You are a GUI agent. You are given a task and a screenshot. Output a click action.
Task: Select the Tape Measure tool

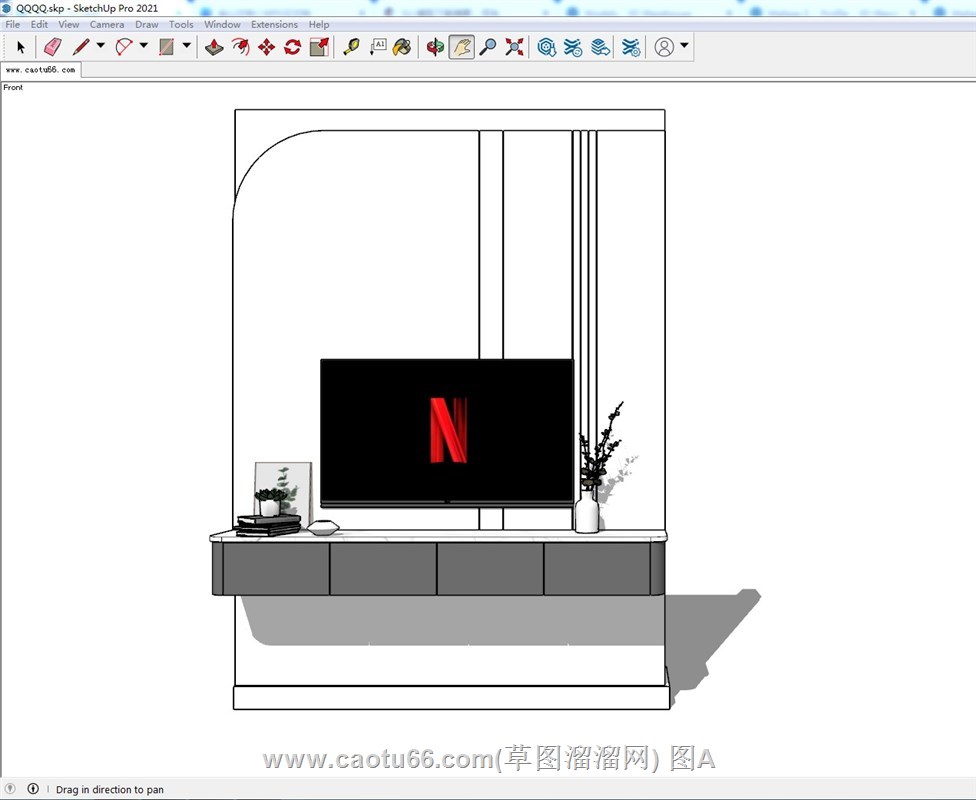pos(351,47)
